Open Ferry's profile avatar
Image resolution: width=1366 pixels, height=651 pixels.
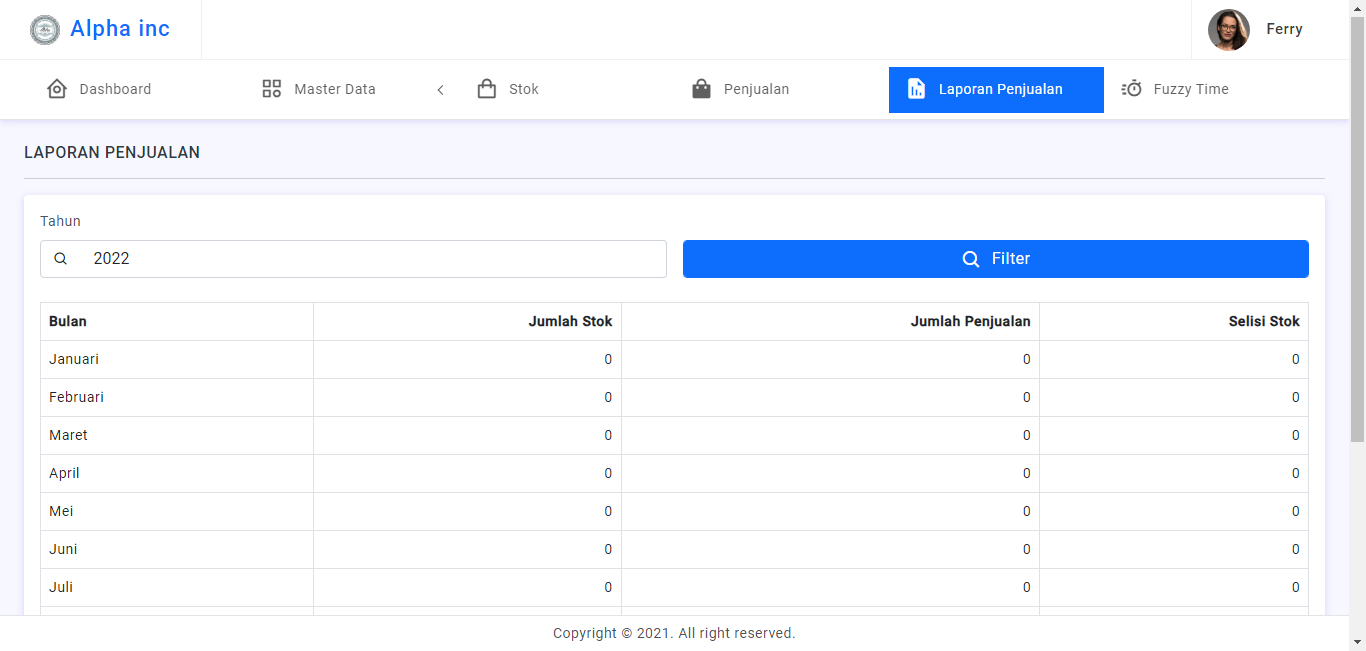(1228, 30)
